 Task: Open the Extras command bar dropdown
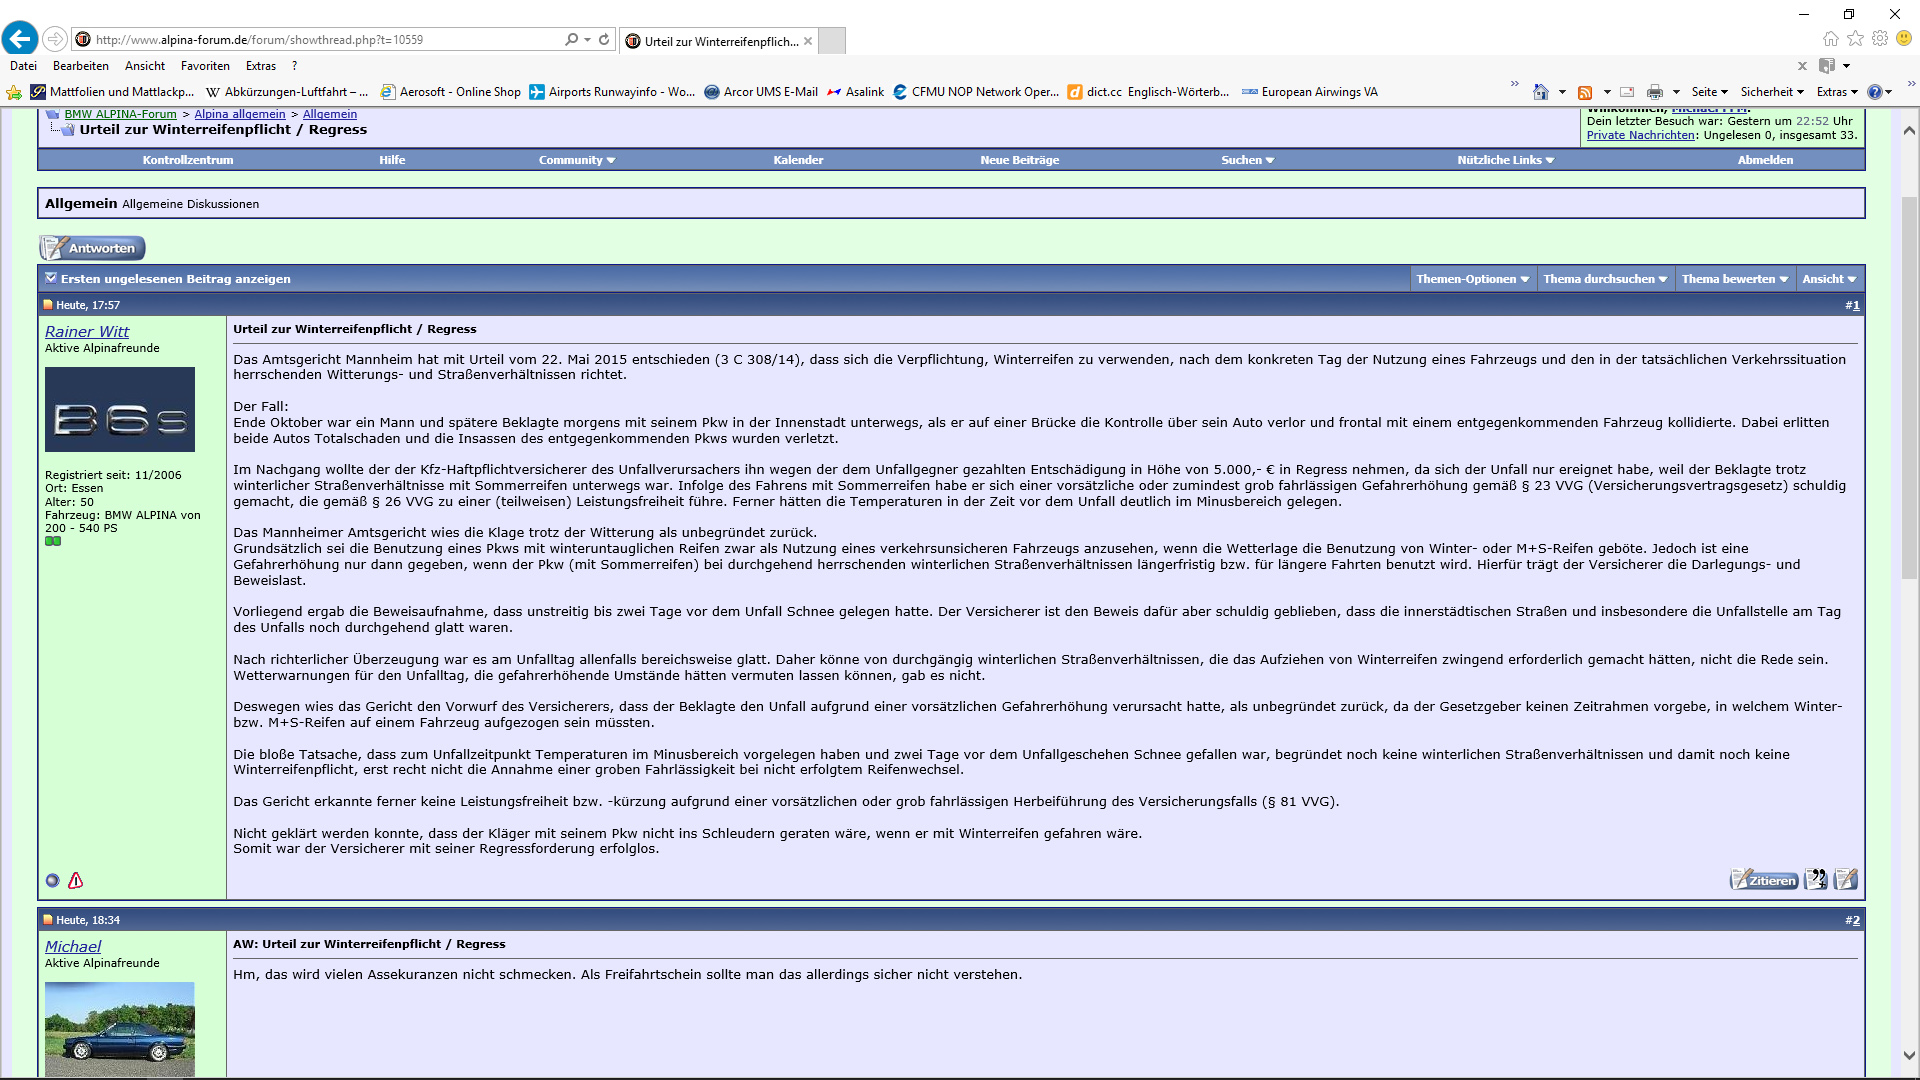coord(1837,92)
